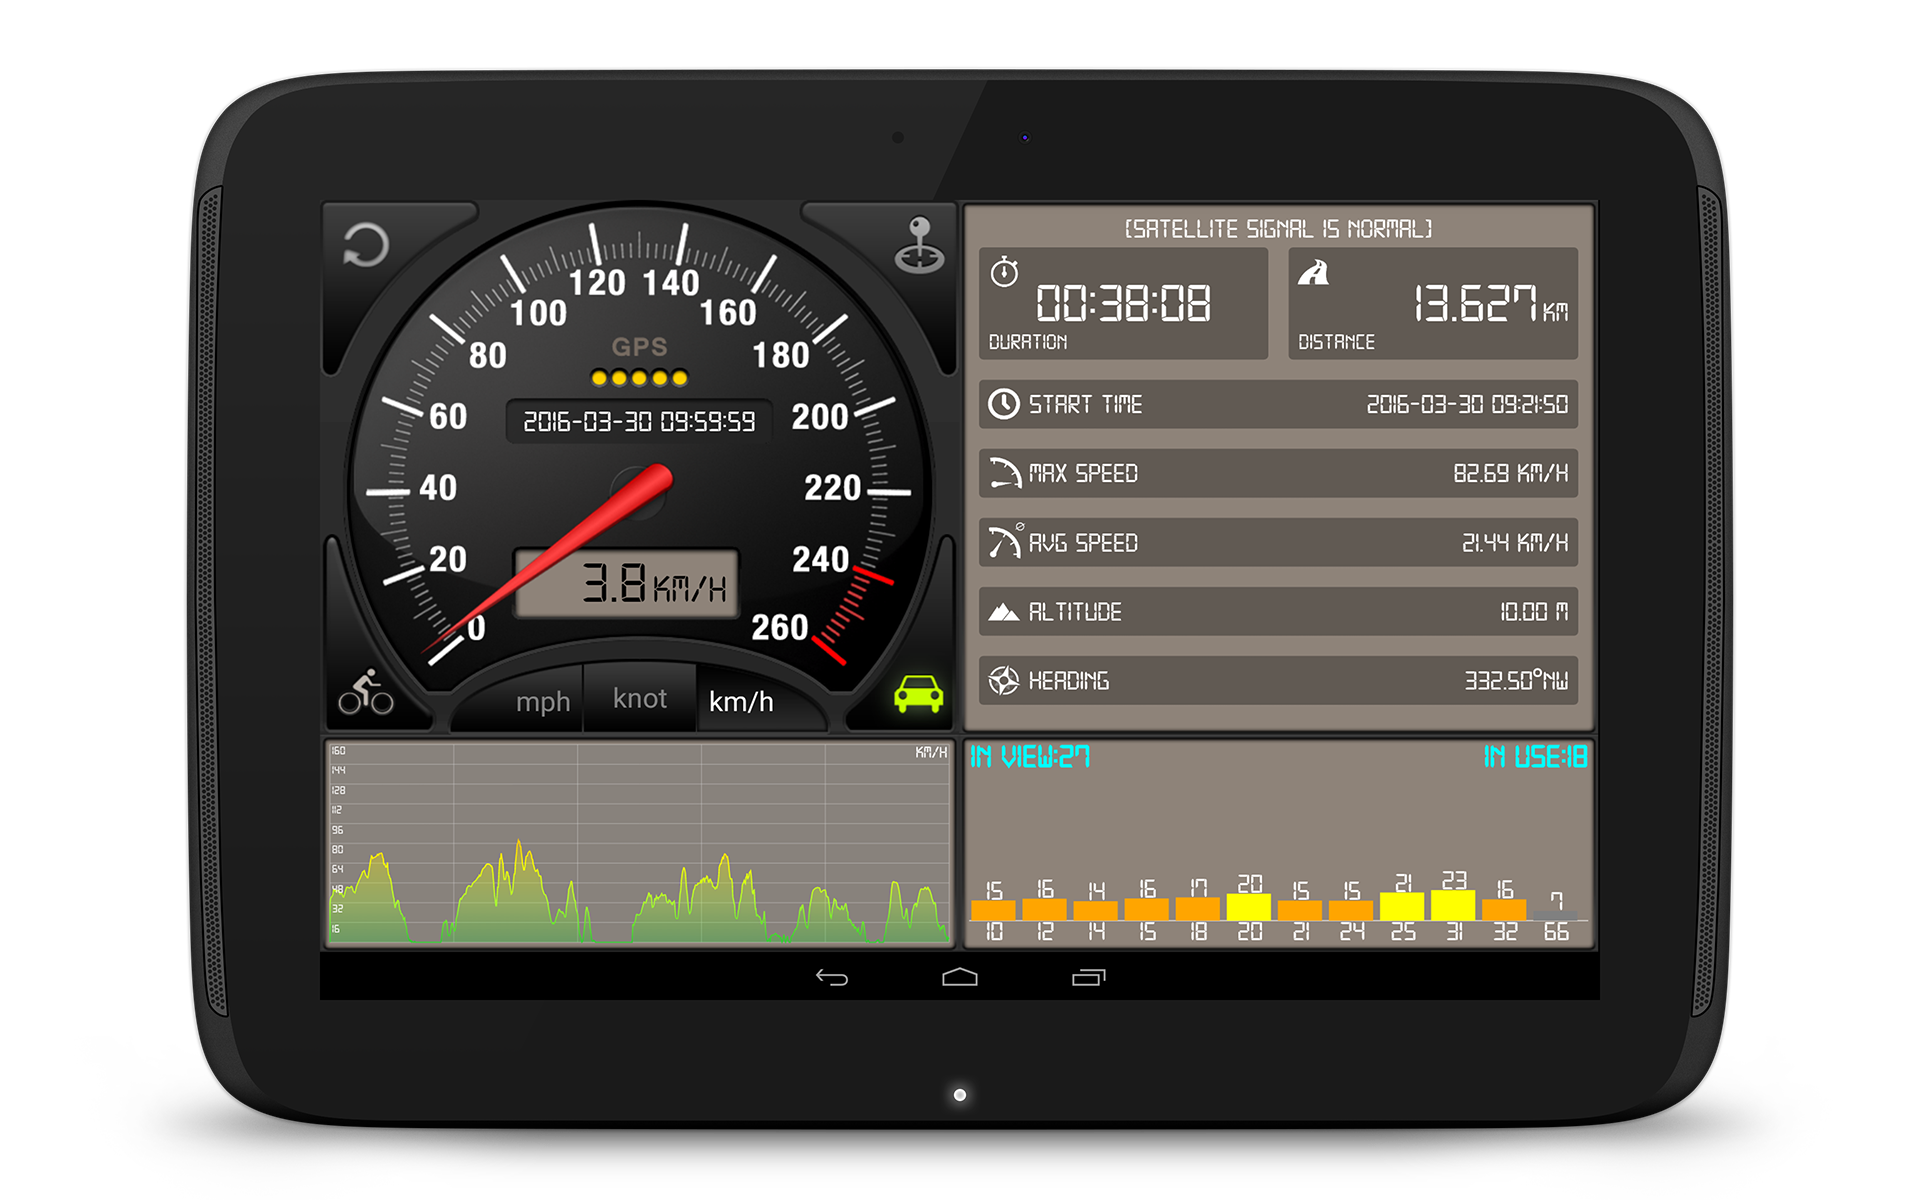The image size is (1920, 1200).
Task: Select the clock icon next to Start Time
Action: pyautogui.click(x=1003, y=405)
